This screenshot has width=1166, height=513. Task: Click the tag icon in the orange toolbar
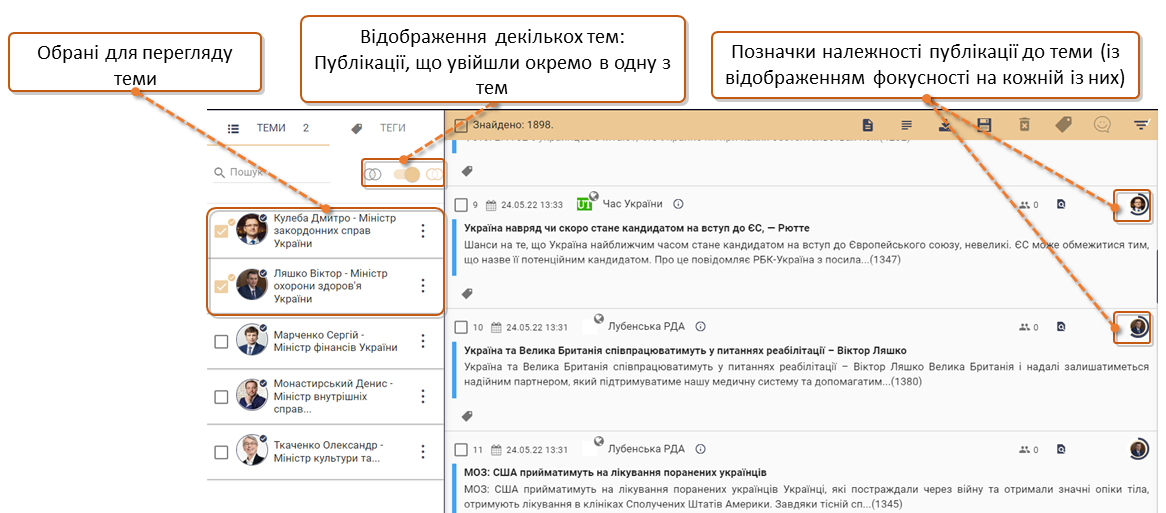1063,125
